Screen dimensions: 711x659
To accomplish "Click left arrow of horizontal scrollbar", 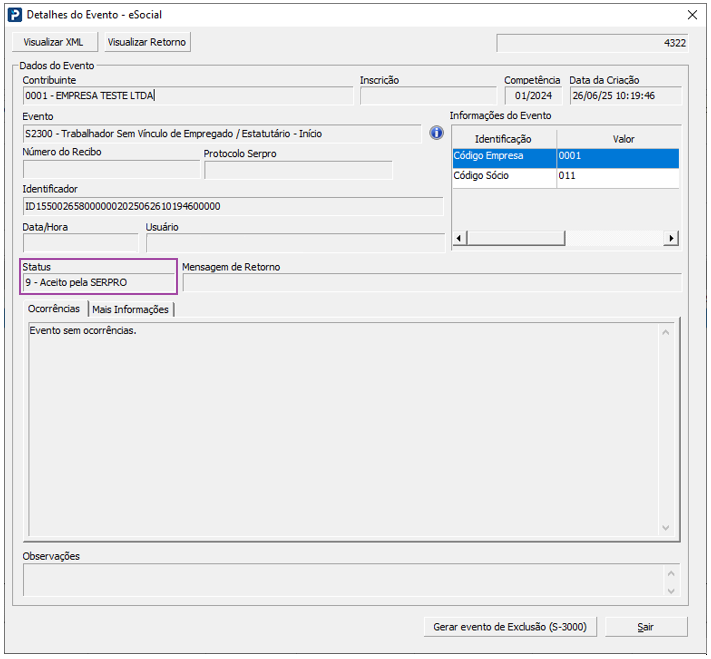I will click(459, 238).
